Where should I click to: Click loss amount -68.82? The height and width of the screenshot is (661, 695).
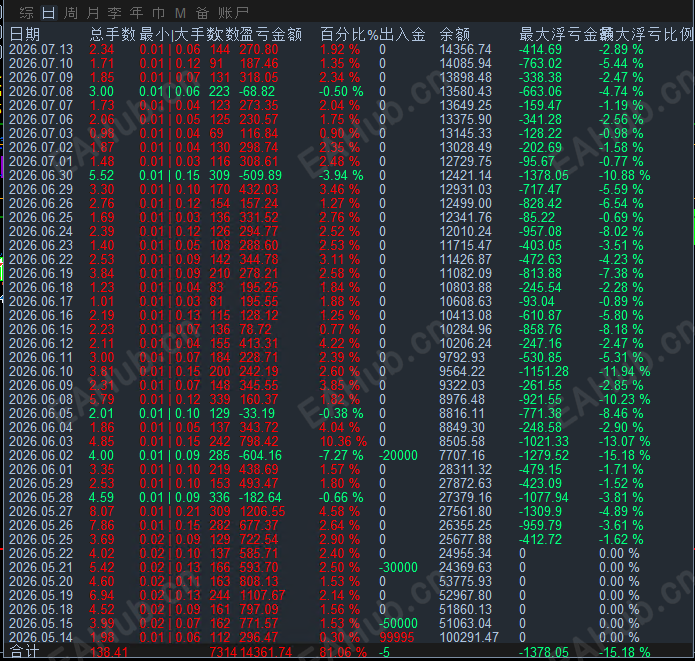point(257,91)
